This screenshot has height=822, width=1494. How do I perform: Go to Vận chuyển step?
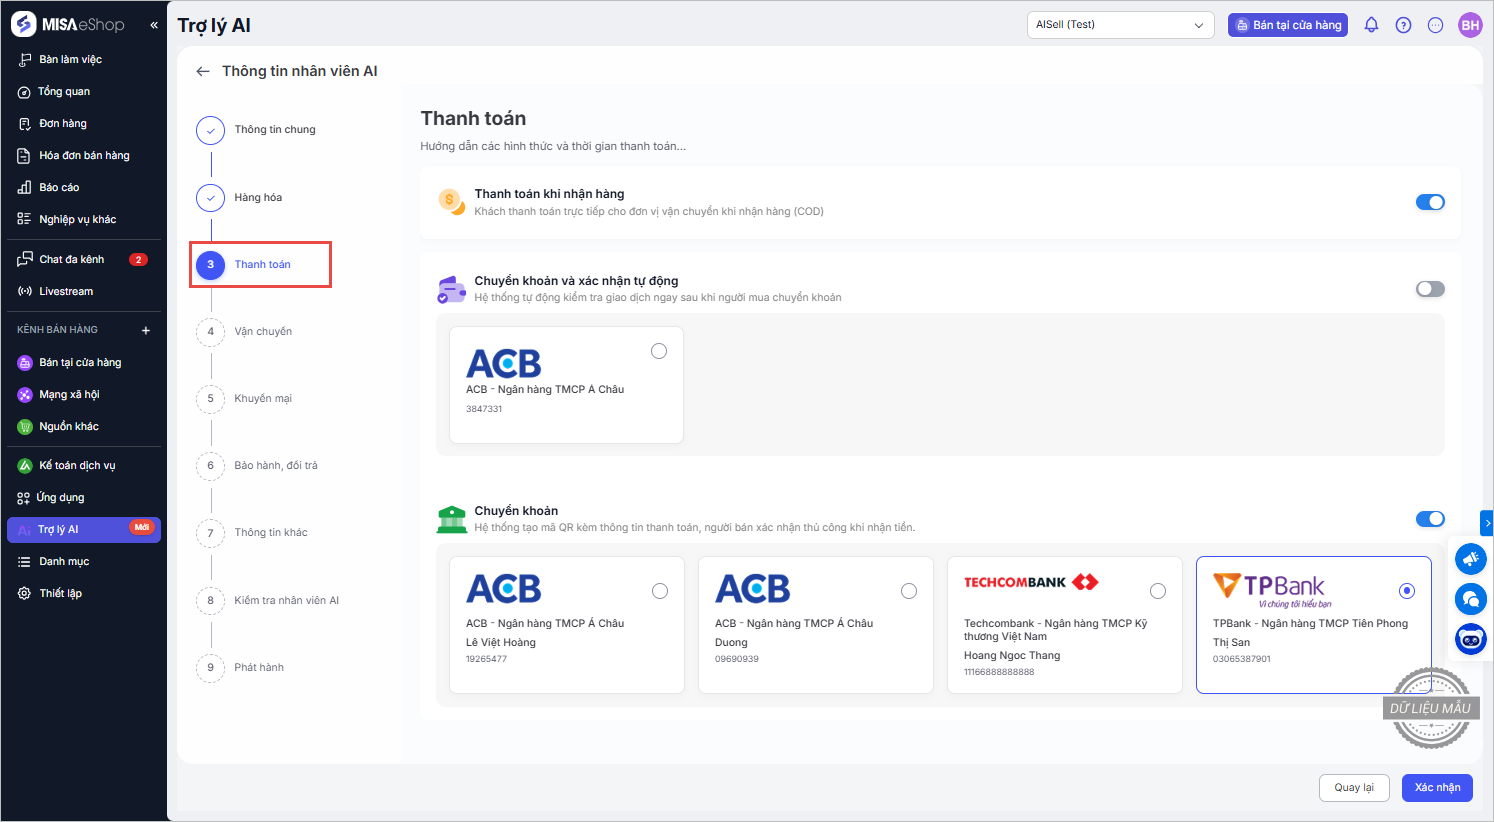[x=263, y=332]
